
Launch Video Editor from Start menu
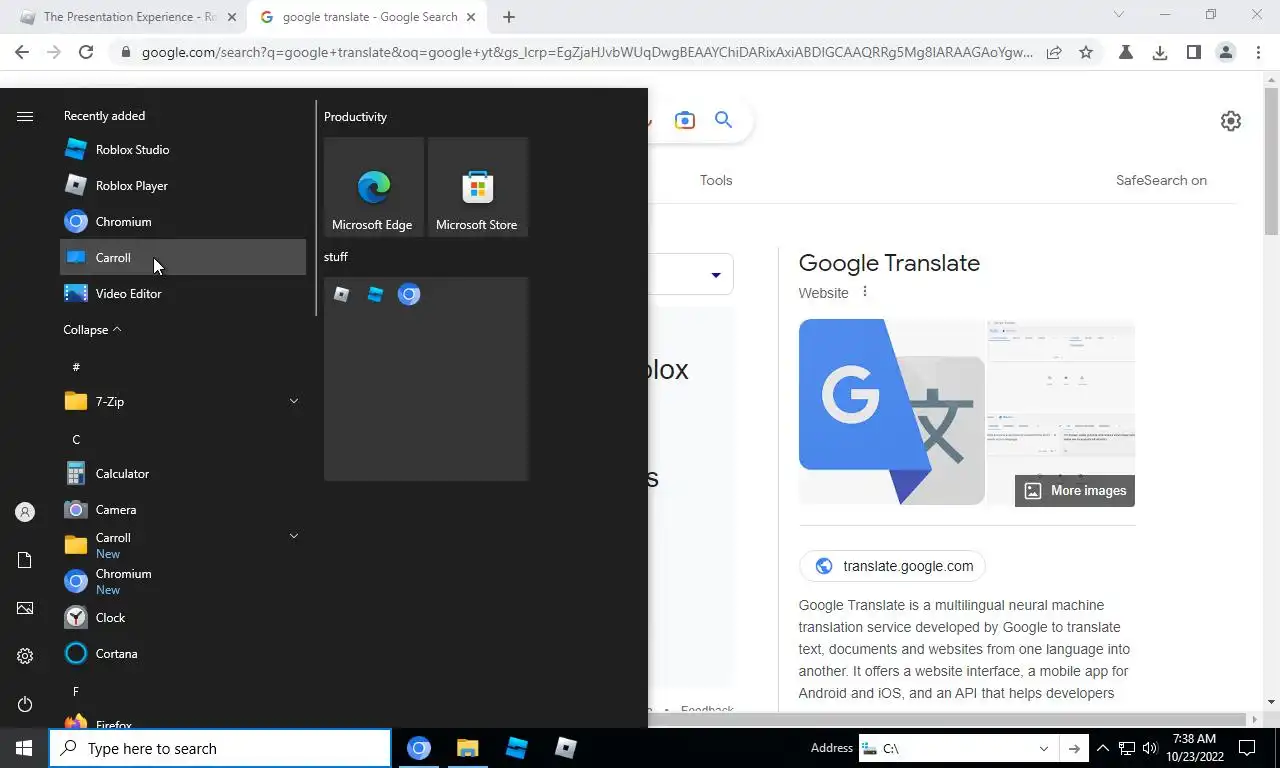click(x=183, y=294)
